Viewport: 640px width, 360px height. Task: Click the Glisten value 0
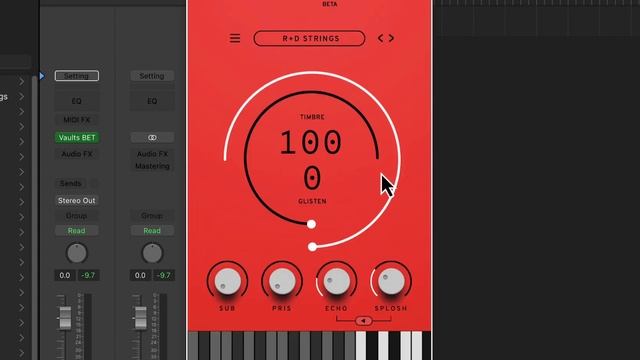coord(312,178)
